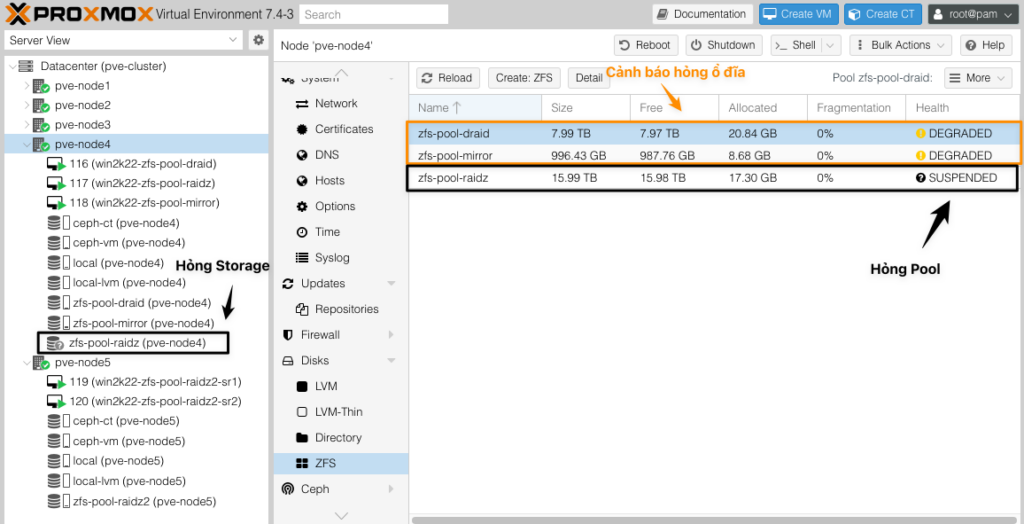1024x524 pixels.
Task: Reload the ZFS pool list
Action: coord(447,78)
